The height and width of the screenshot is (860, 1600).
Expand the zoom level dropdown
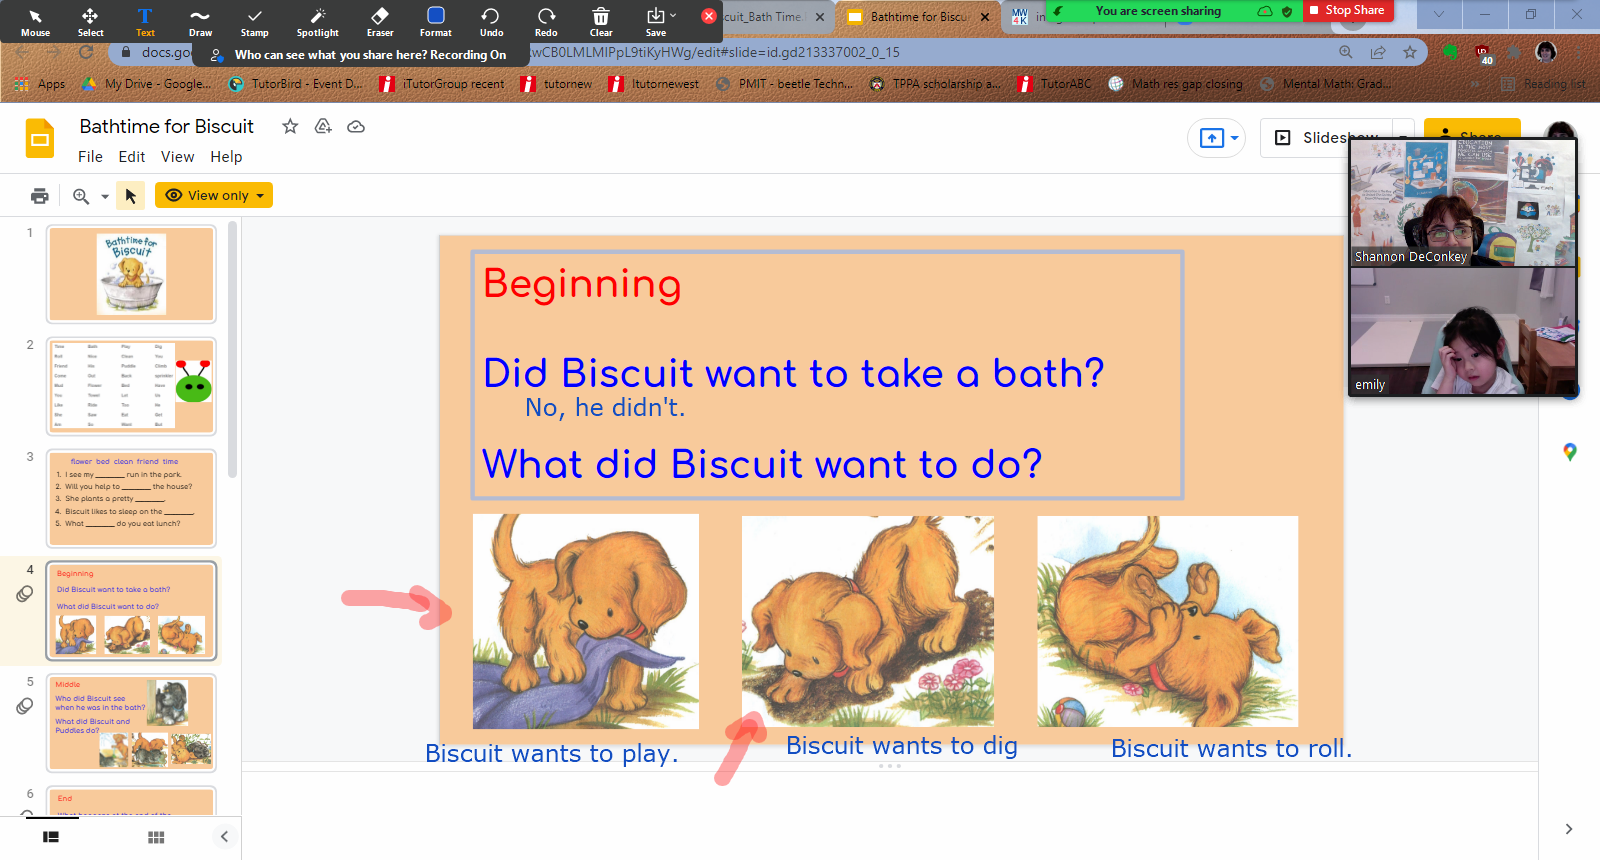pos(105,197)
